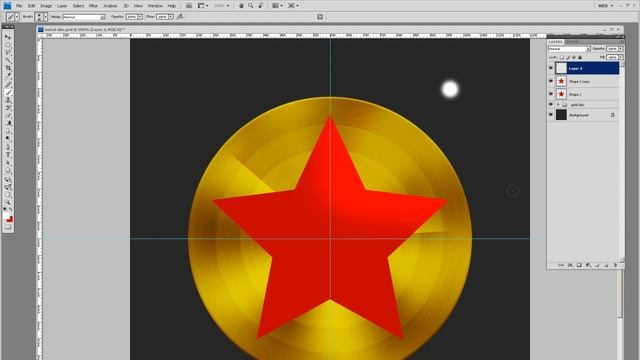Click the foreground color swatch

point(7,215)
